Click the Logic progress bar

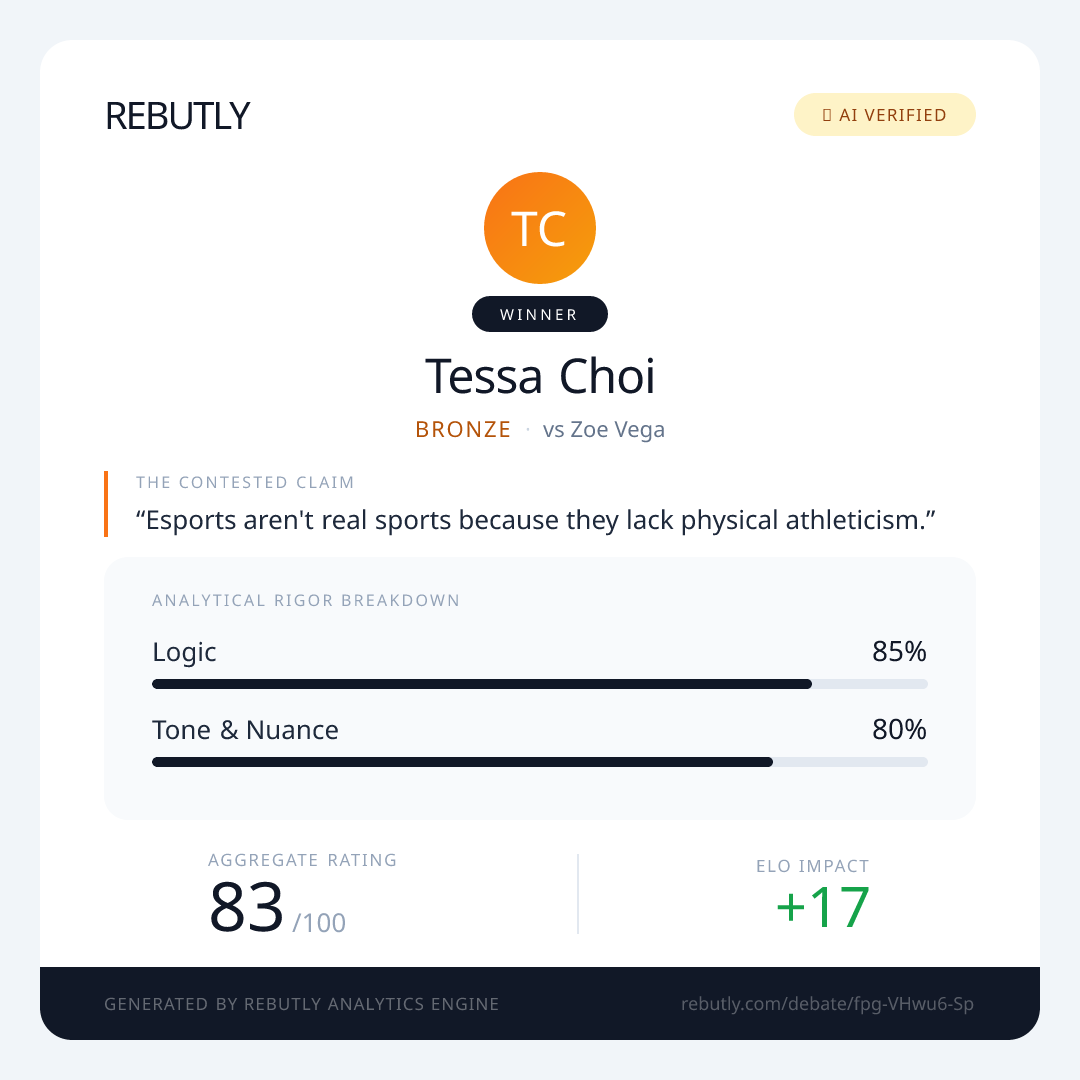[540, 684]
